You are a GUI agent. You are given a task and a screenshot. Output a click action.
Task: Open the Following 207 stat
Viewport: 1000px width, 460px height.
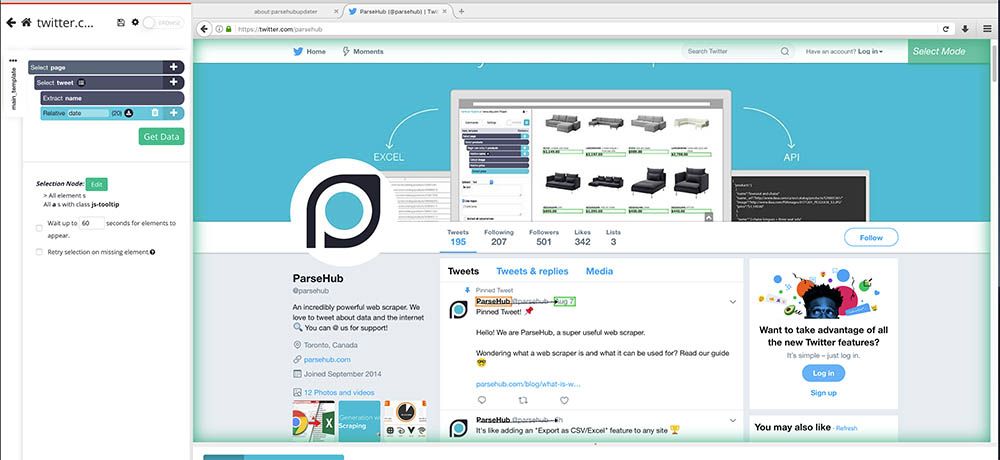coord(499,237)
